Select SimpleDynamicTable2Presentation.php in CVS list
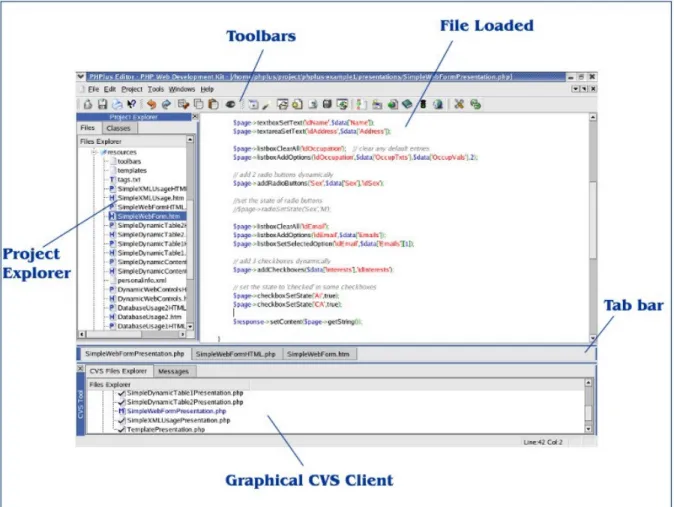Viewport: 674px width, 507px height. 185,402
